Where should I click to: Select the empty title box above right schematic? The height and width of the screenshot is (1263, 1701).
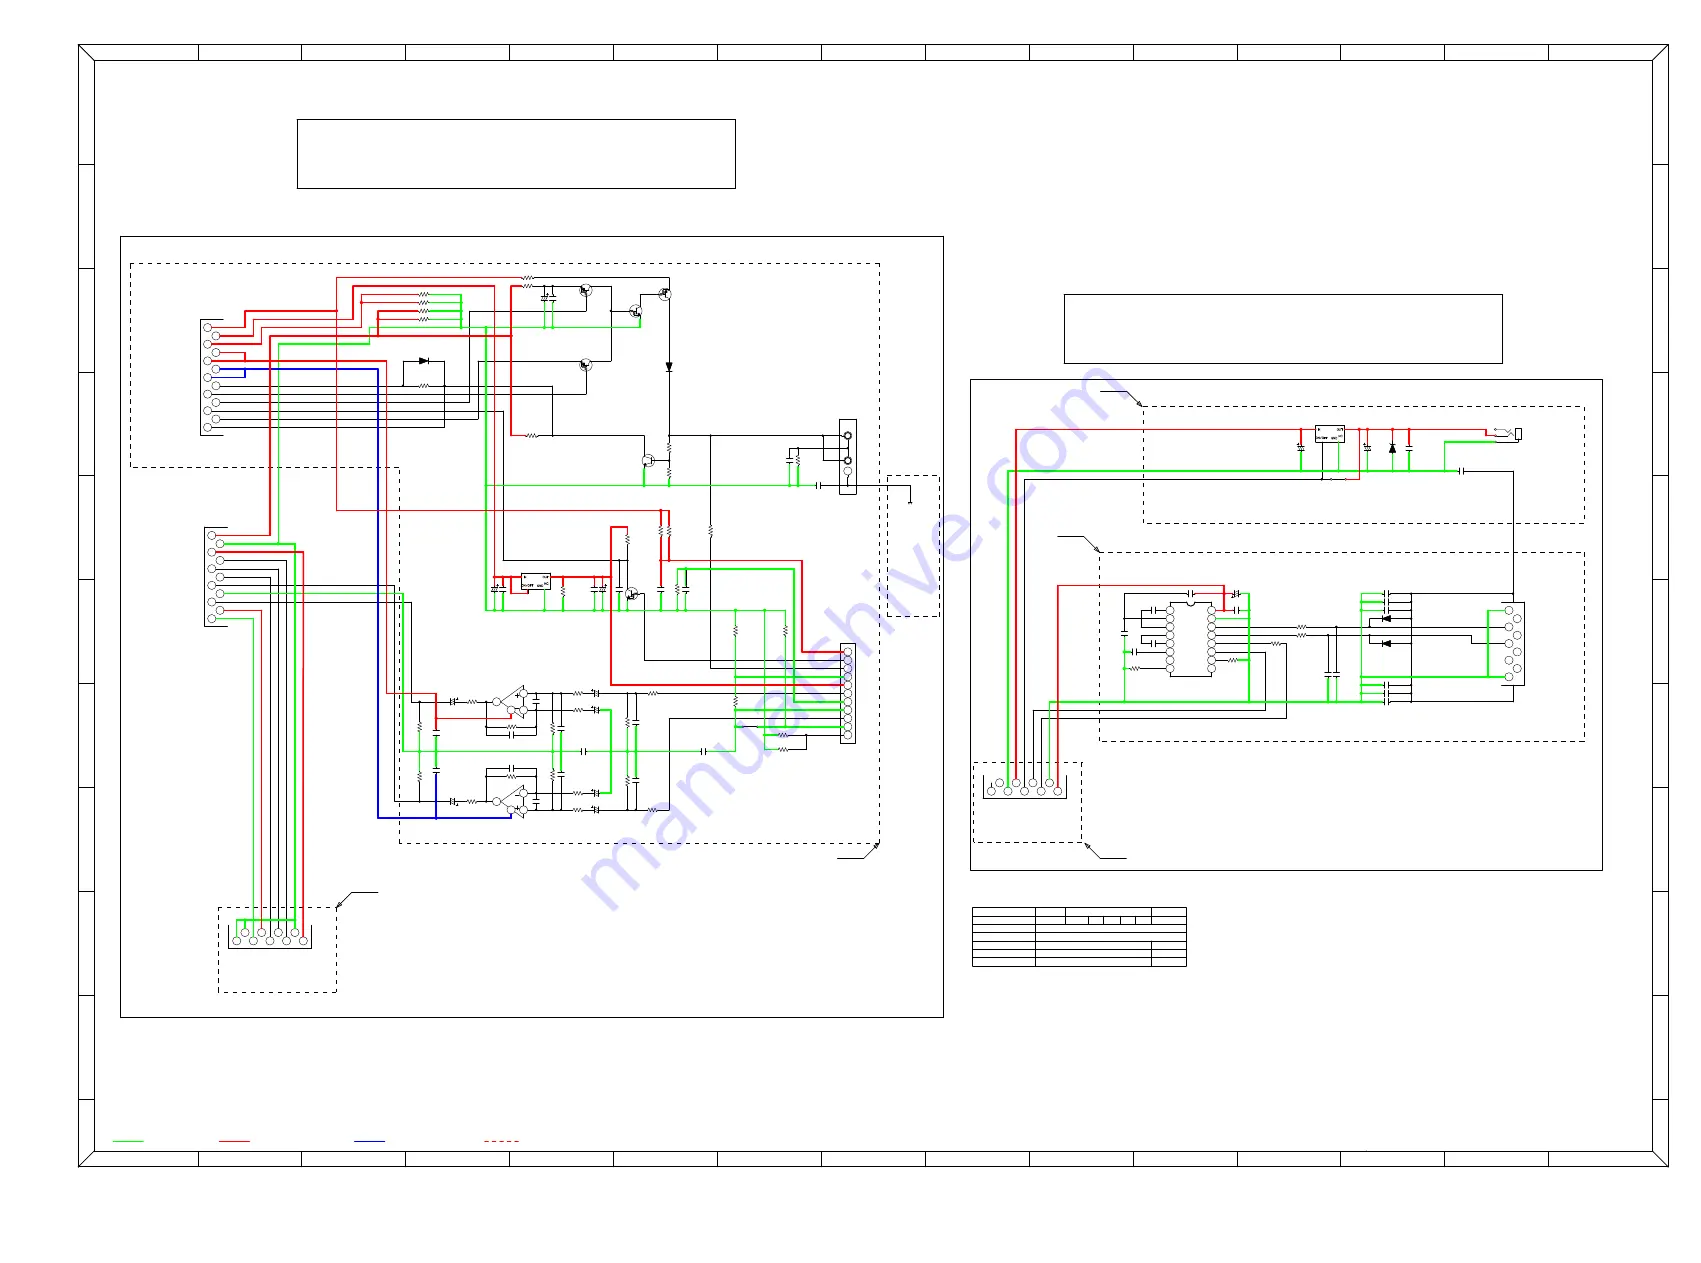1283,329
